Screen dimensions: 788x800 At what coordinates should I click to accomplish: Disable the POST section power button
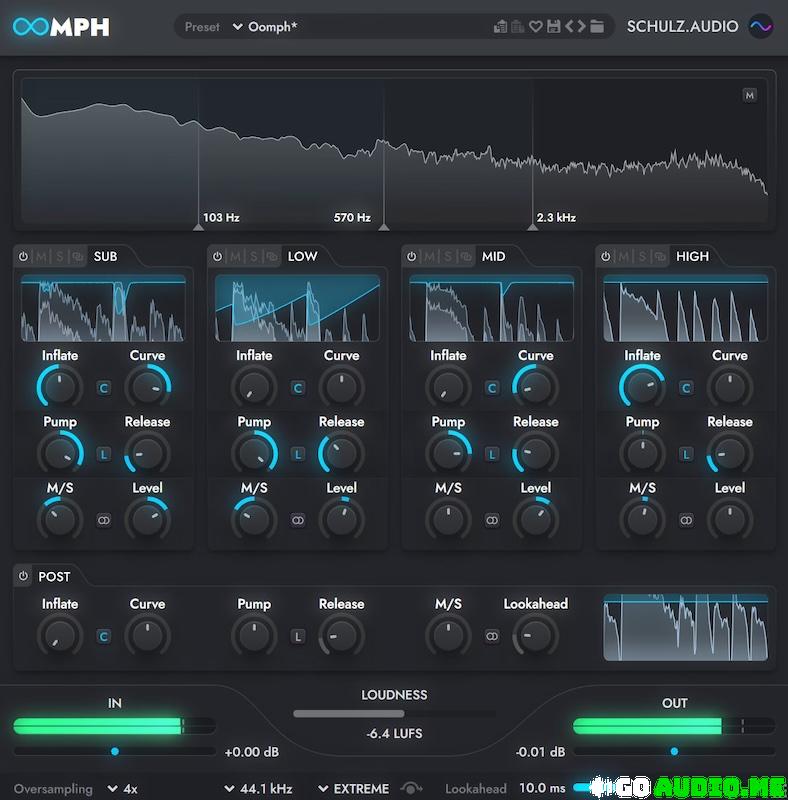(23, 576)
